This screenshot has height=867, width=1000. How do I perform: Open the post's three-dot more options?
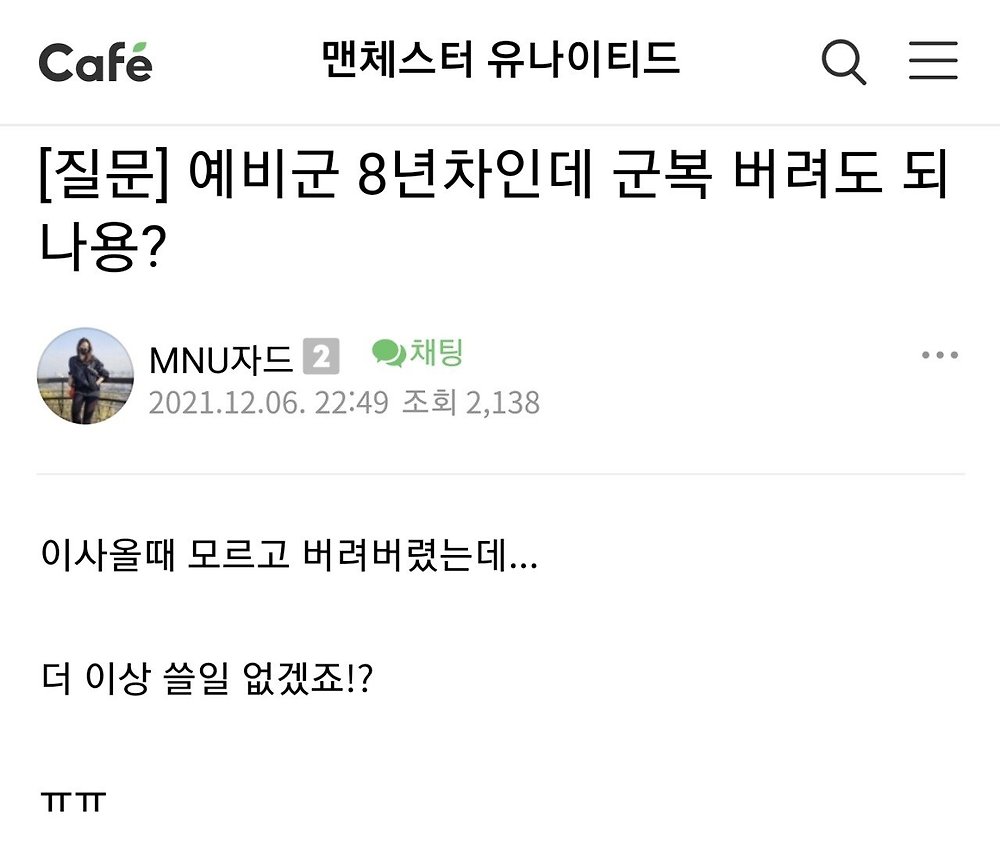939,356
